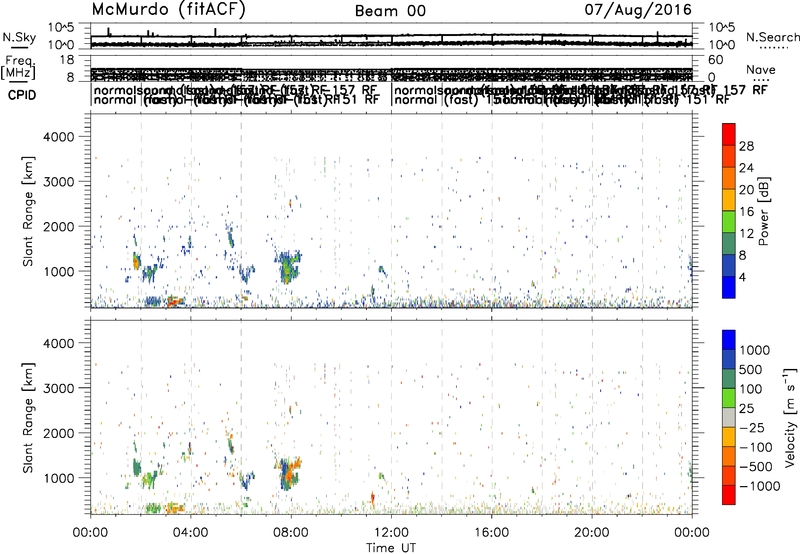Click the 2000 tick in the velocity panel
Viewport: 800px width, 554px height.
tap(58, 433)
